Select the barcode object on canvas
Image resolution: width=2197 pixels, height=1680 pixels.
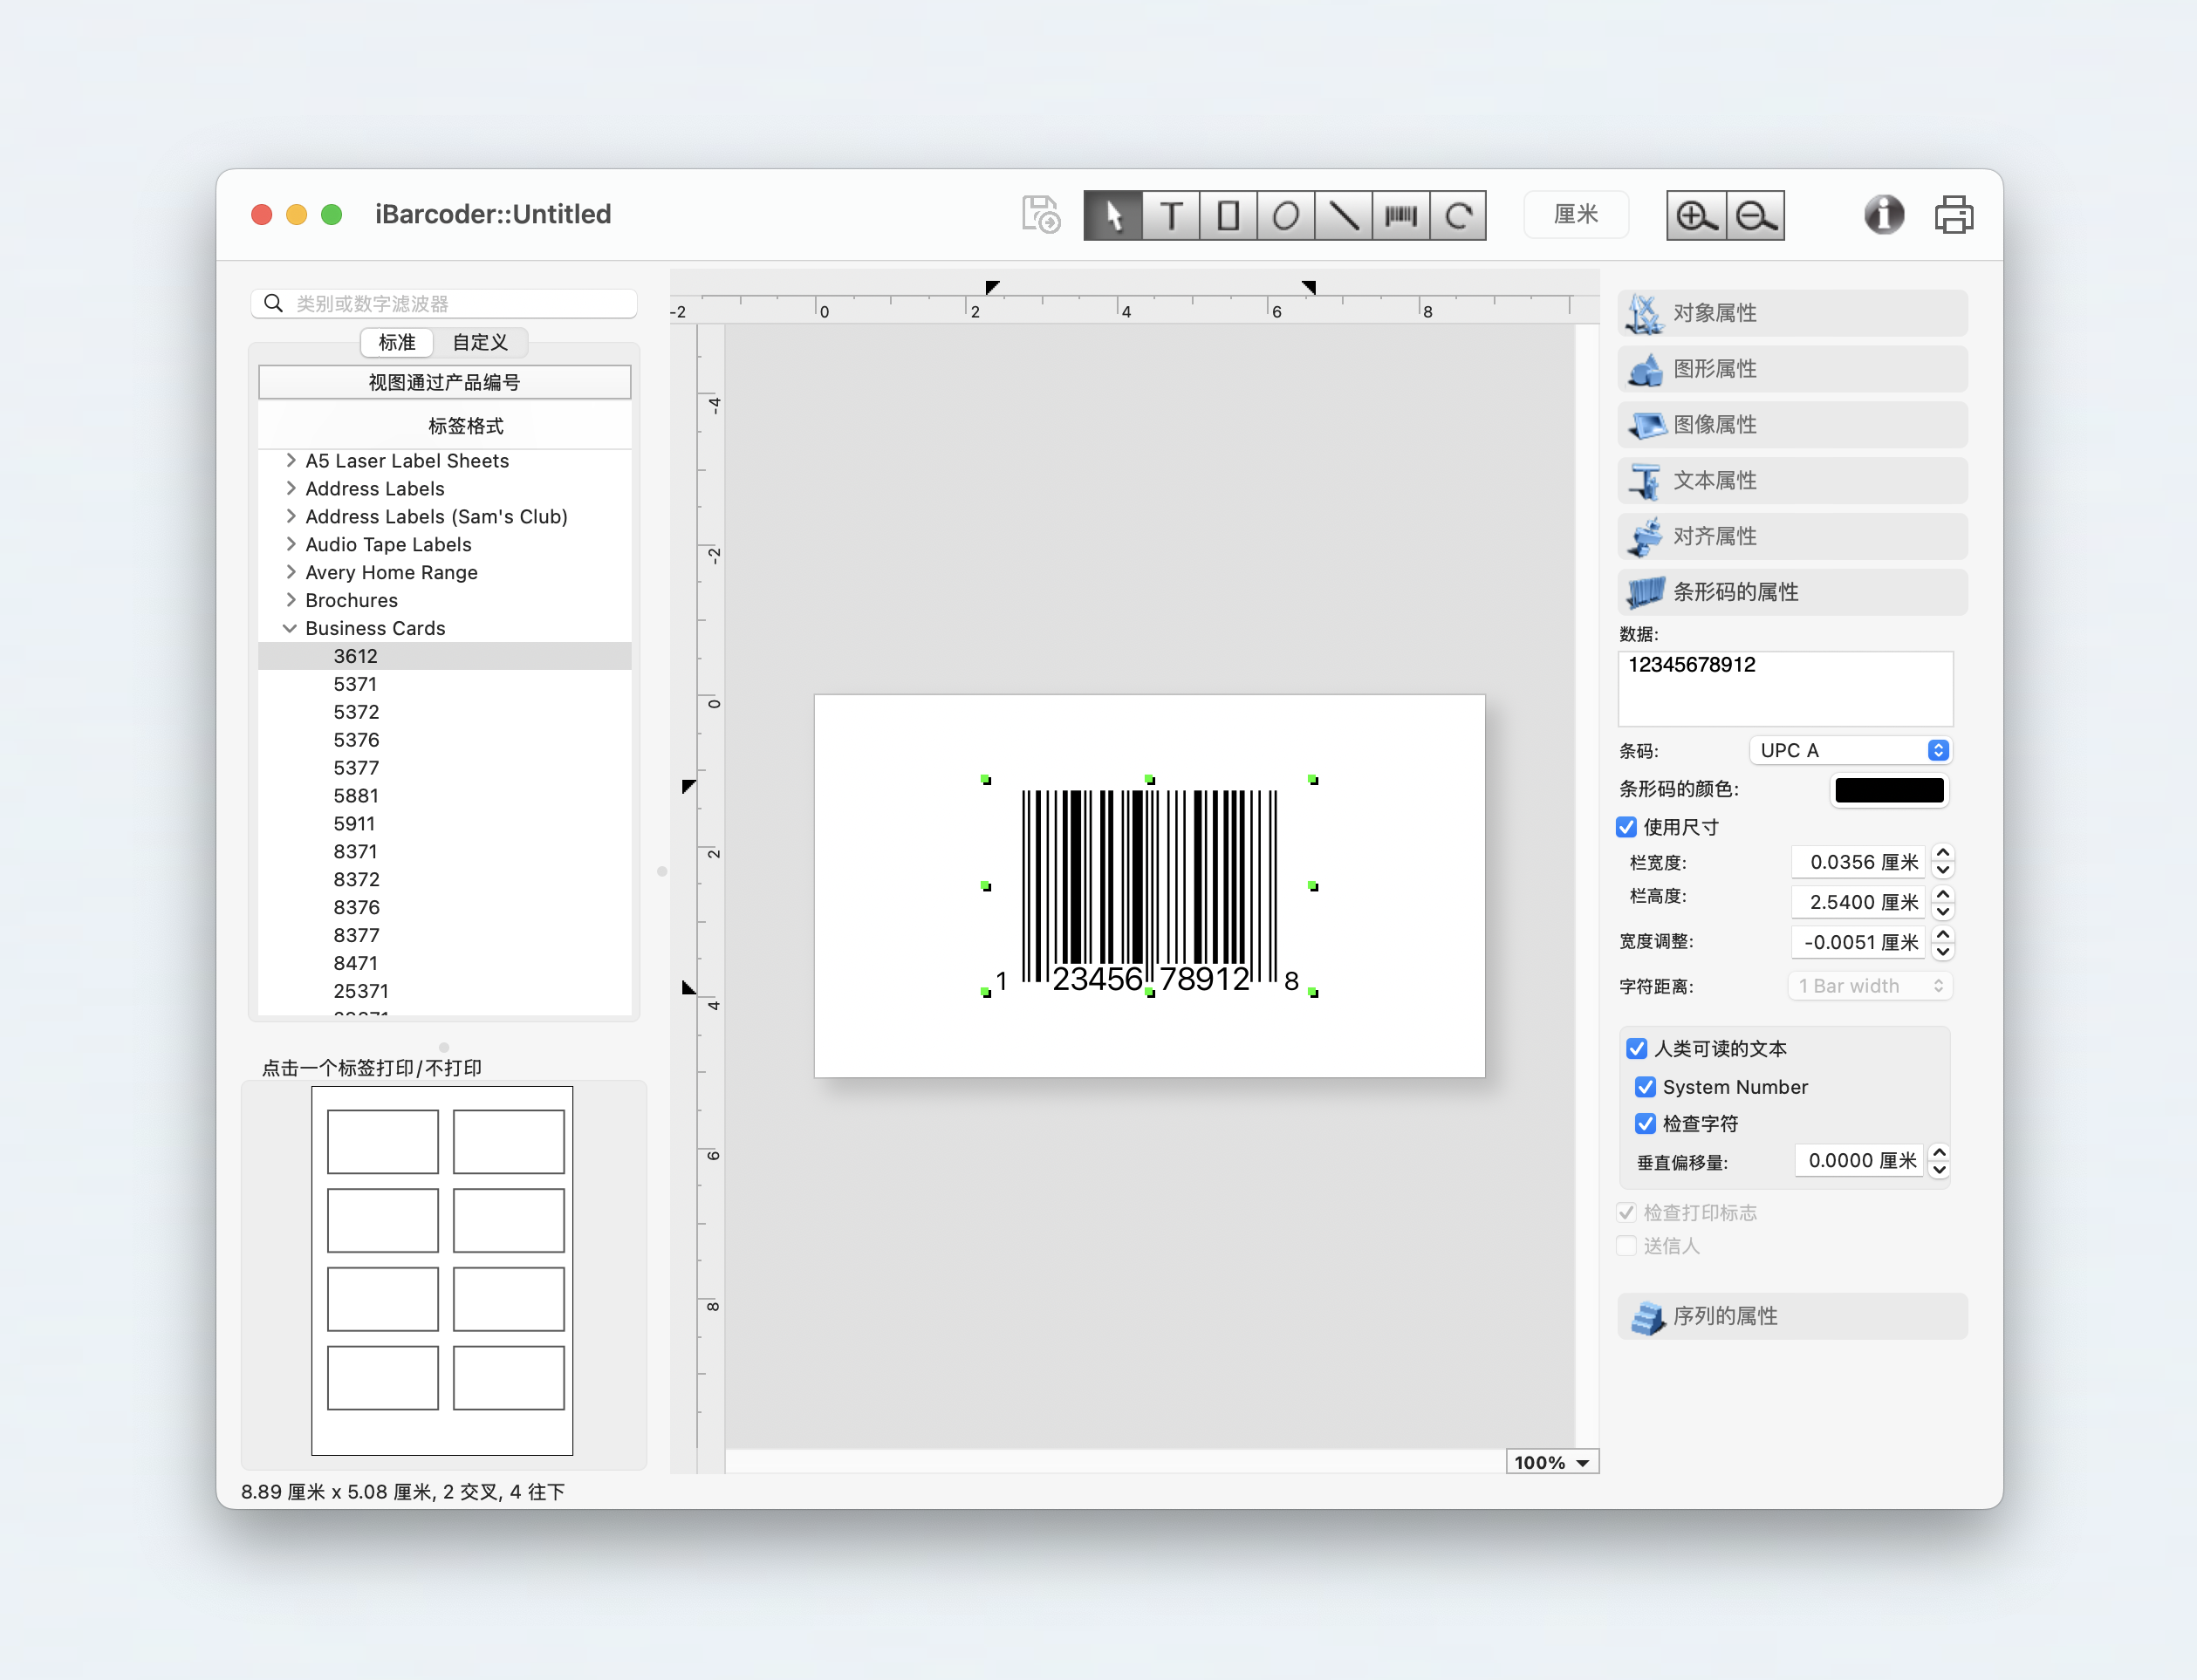coord(1149,887)
